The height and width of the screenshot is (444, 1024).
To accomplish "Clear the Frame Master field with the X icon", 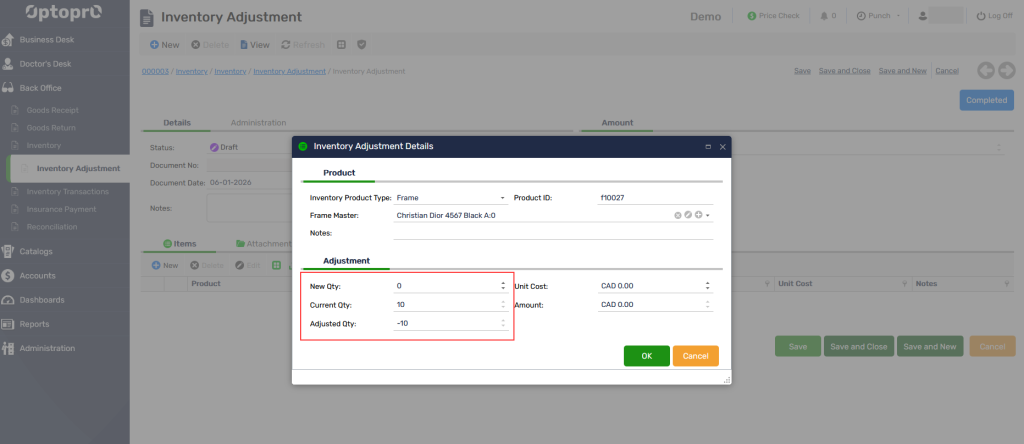I will pos(677,215).
